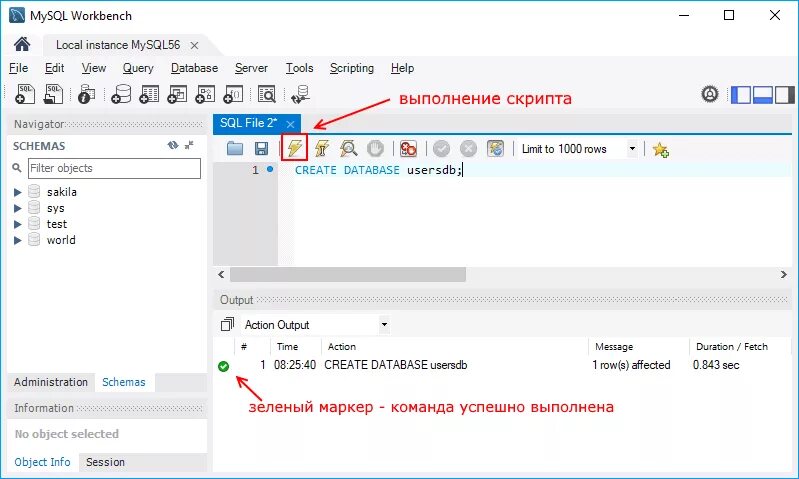Run EXPLAIN on the current statement
Image resolution: width=799 pixels, height=479 pixels.
coord(349,148)
